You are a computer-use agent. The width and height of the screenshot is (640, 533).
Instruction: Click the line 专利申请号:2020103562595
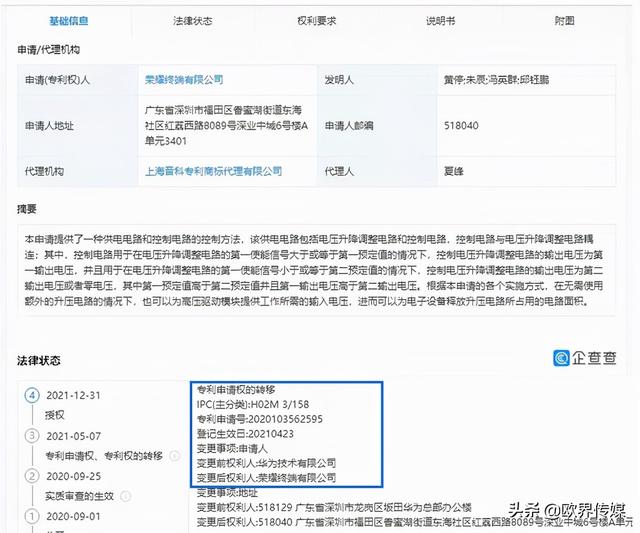pyautogui.click(x=260, y=419)
